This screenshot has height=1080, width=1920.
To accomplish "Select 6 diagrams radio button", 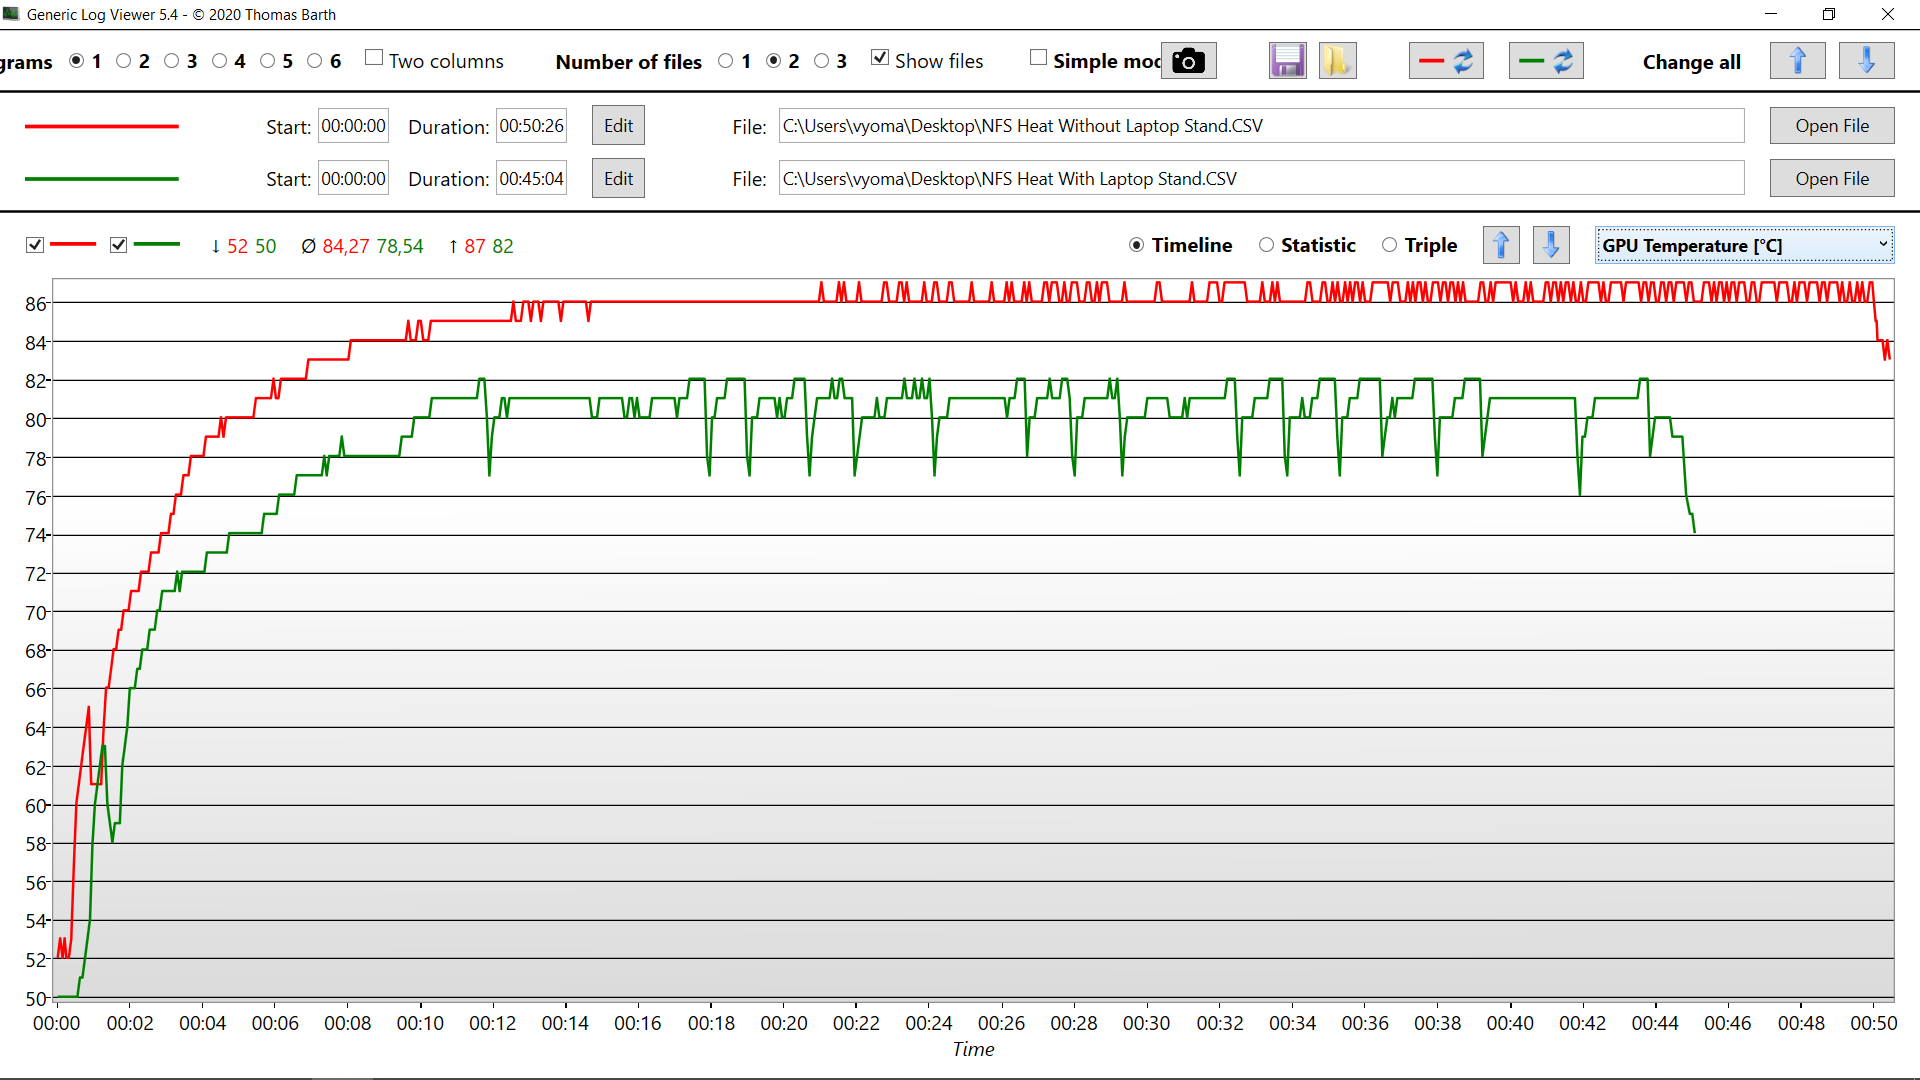I will (315, 61).
